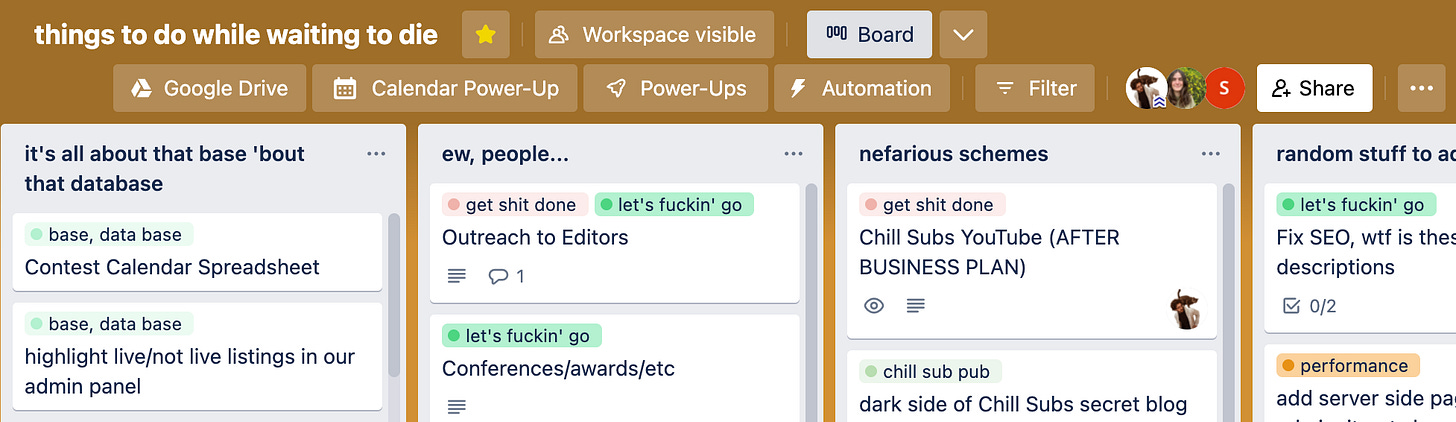
Task: Click the "it's all about that base" list title
Action: (x=165, y=169)
